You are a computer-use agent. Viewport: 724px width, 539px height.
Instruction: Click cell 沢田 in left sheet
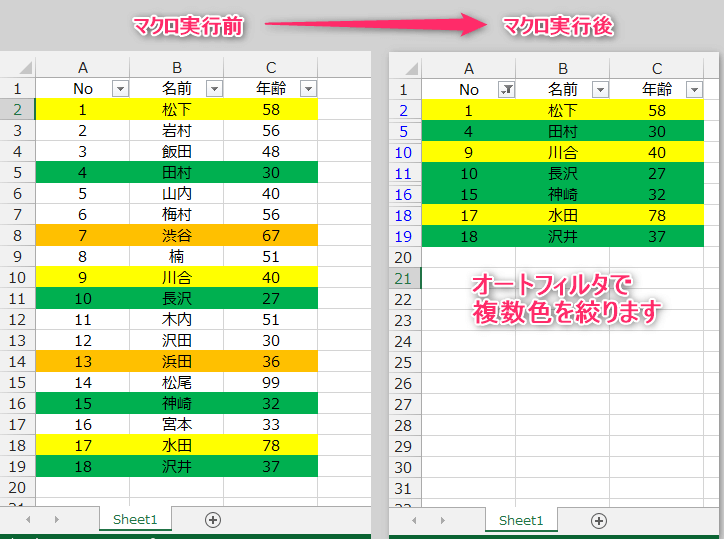(177, 340)
